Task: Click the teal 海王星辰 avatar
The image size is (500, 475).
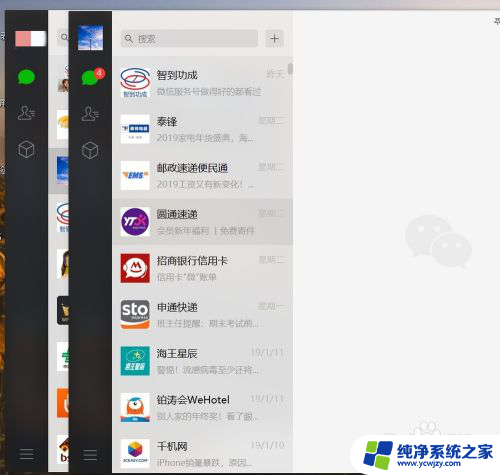Action: coord(135,361)
